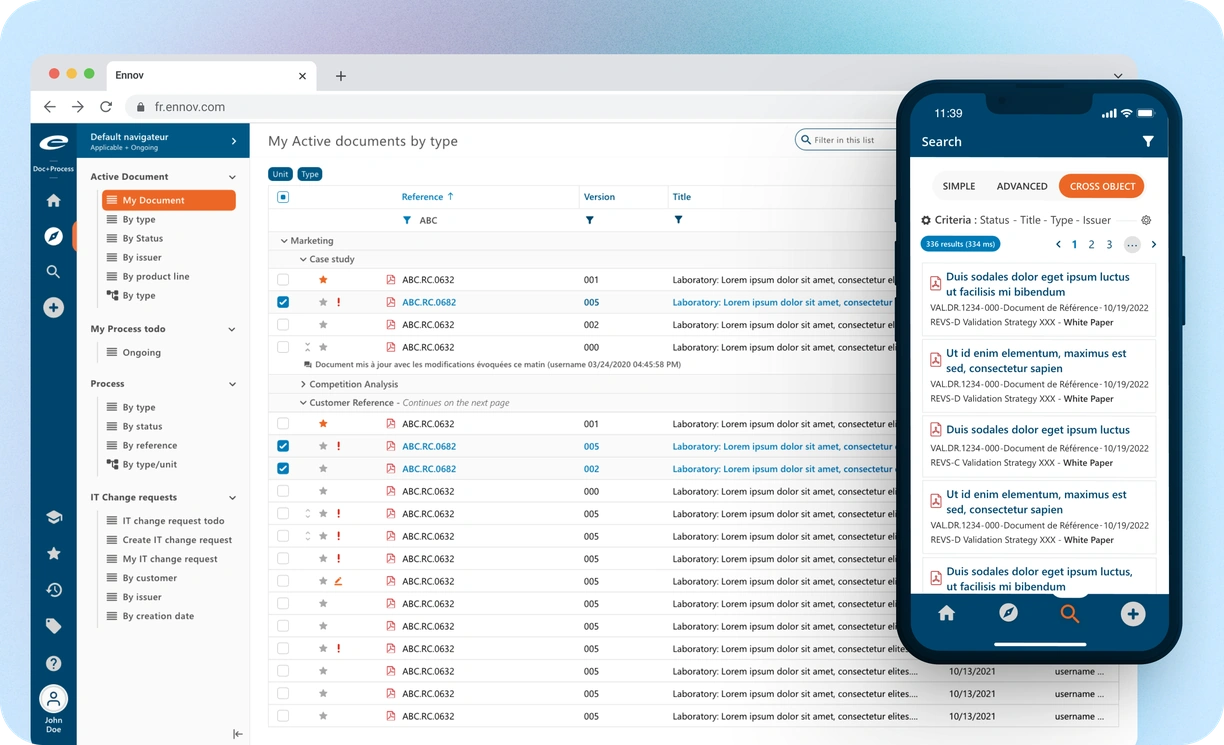Open the tag icon in sidebar
1224x745 pixels.
[x=54, y=626]
